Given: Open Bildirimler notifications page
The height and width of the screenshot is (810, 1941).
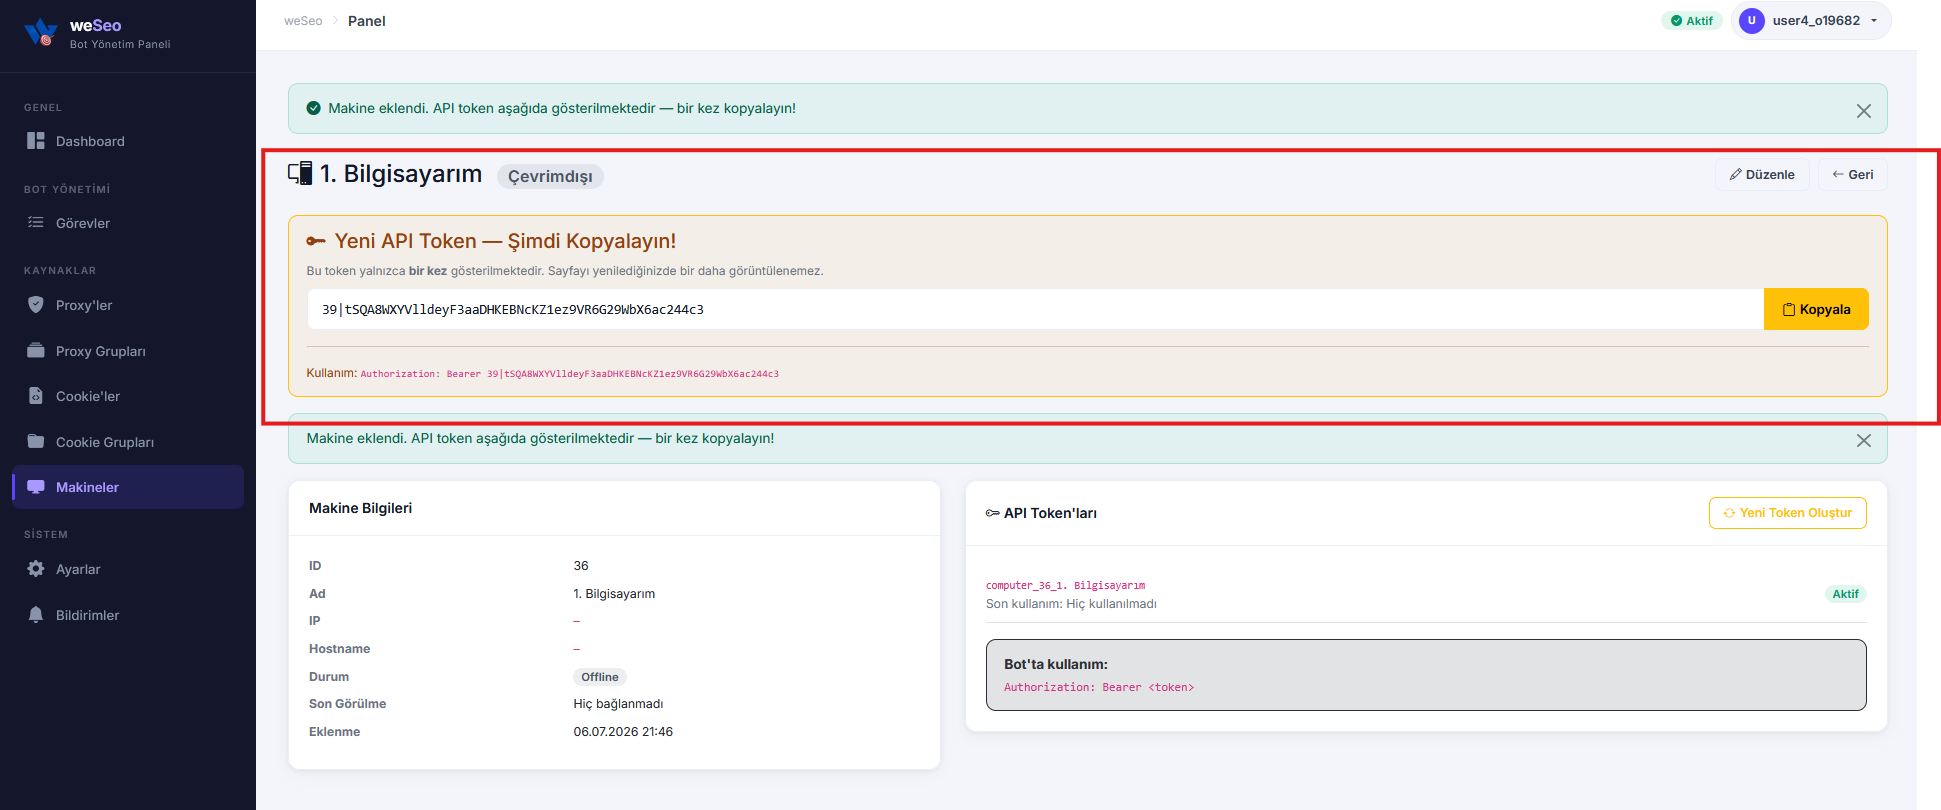Looking at the screenshot, I should point(128,615).
